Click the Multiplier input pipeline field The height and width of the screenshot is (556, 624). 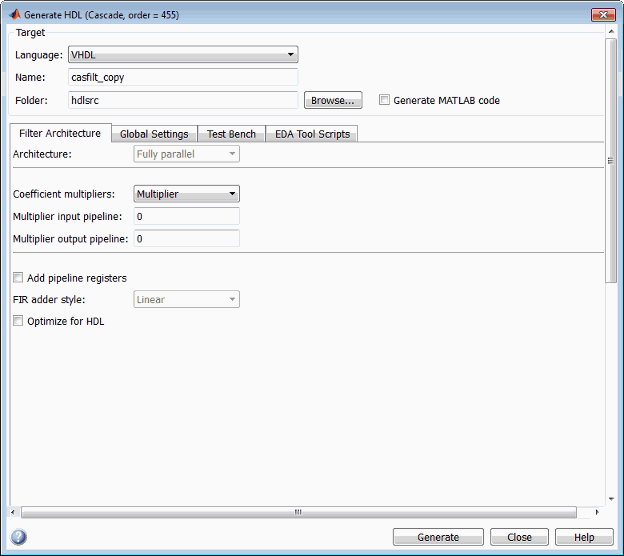186,217
